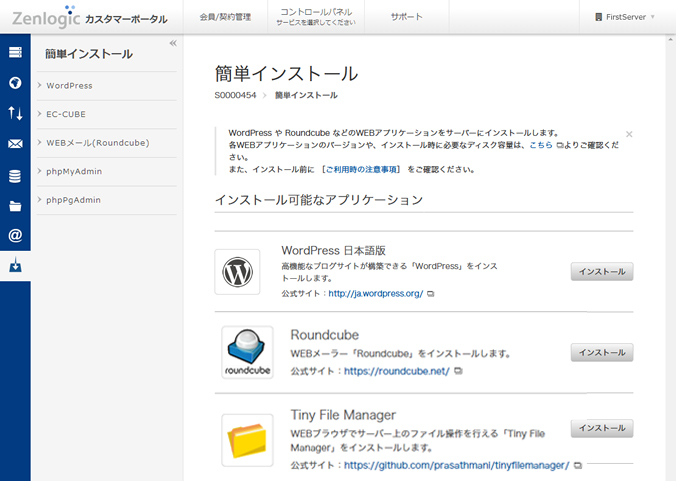Expand the WordPress item in side menu

click(x=69, y=86)
